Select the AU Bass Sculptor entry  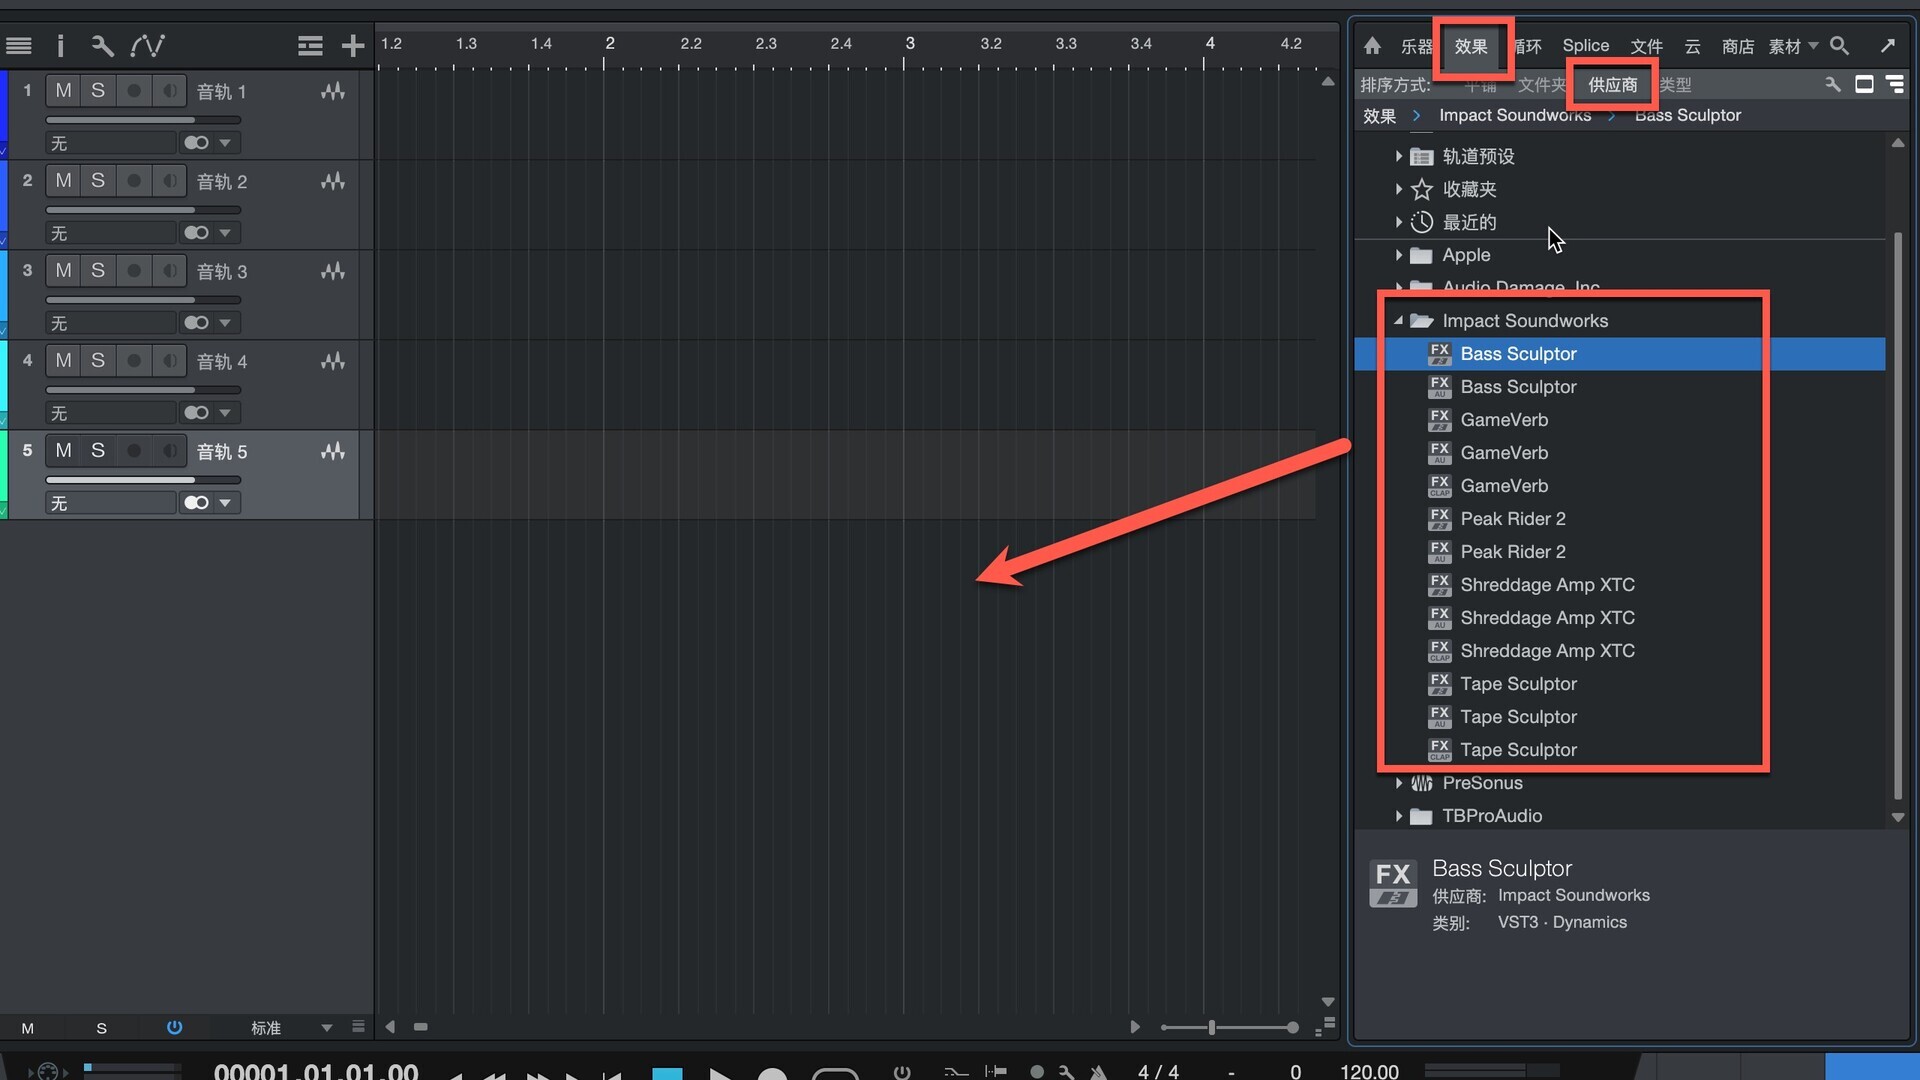(x=1518, y=387)
